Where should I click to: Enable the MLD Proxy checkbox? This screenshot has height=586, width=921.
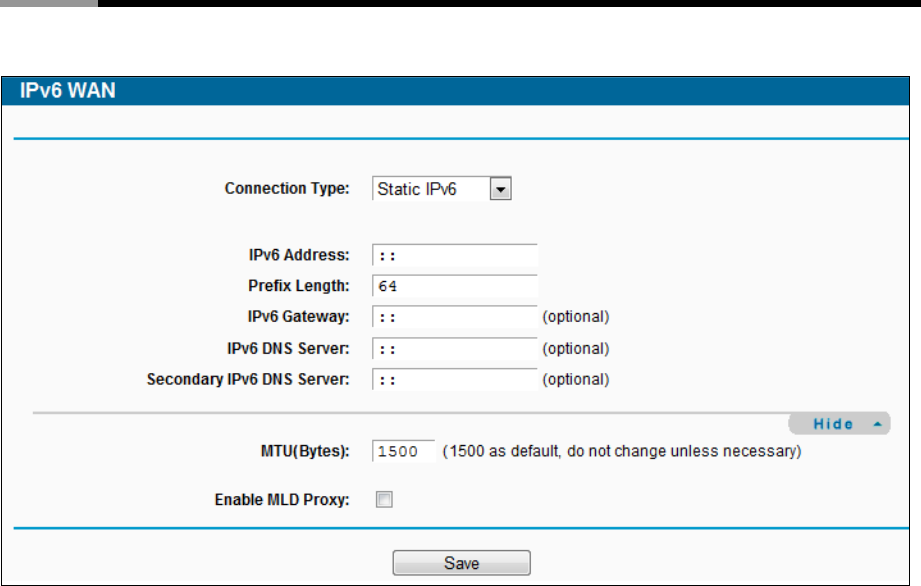click(384, 500)
